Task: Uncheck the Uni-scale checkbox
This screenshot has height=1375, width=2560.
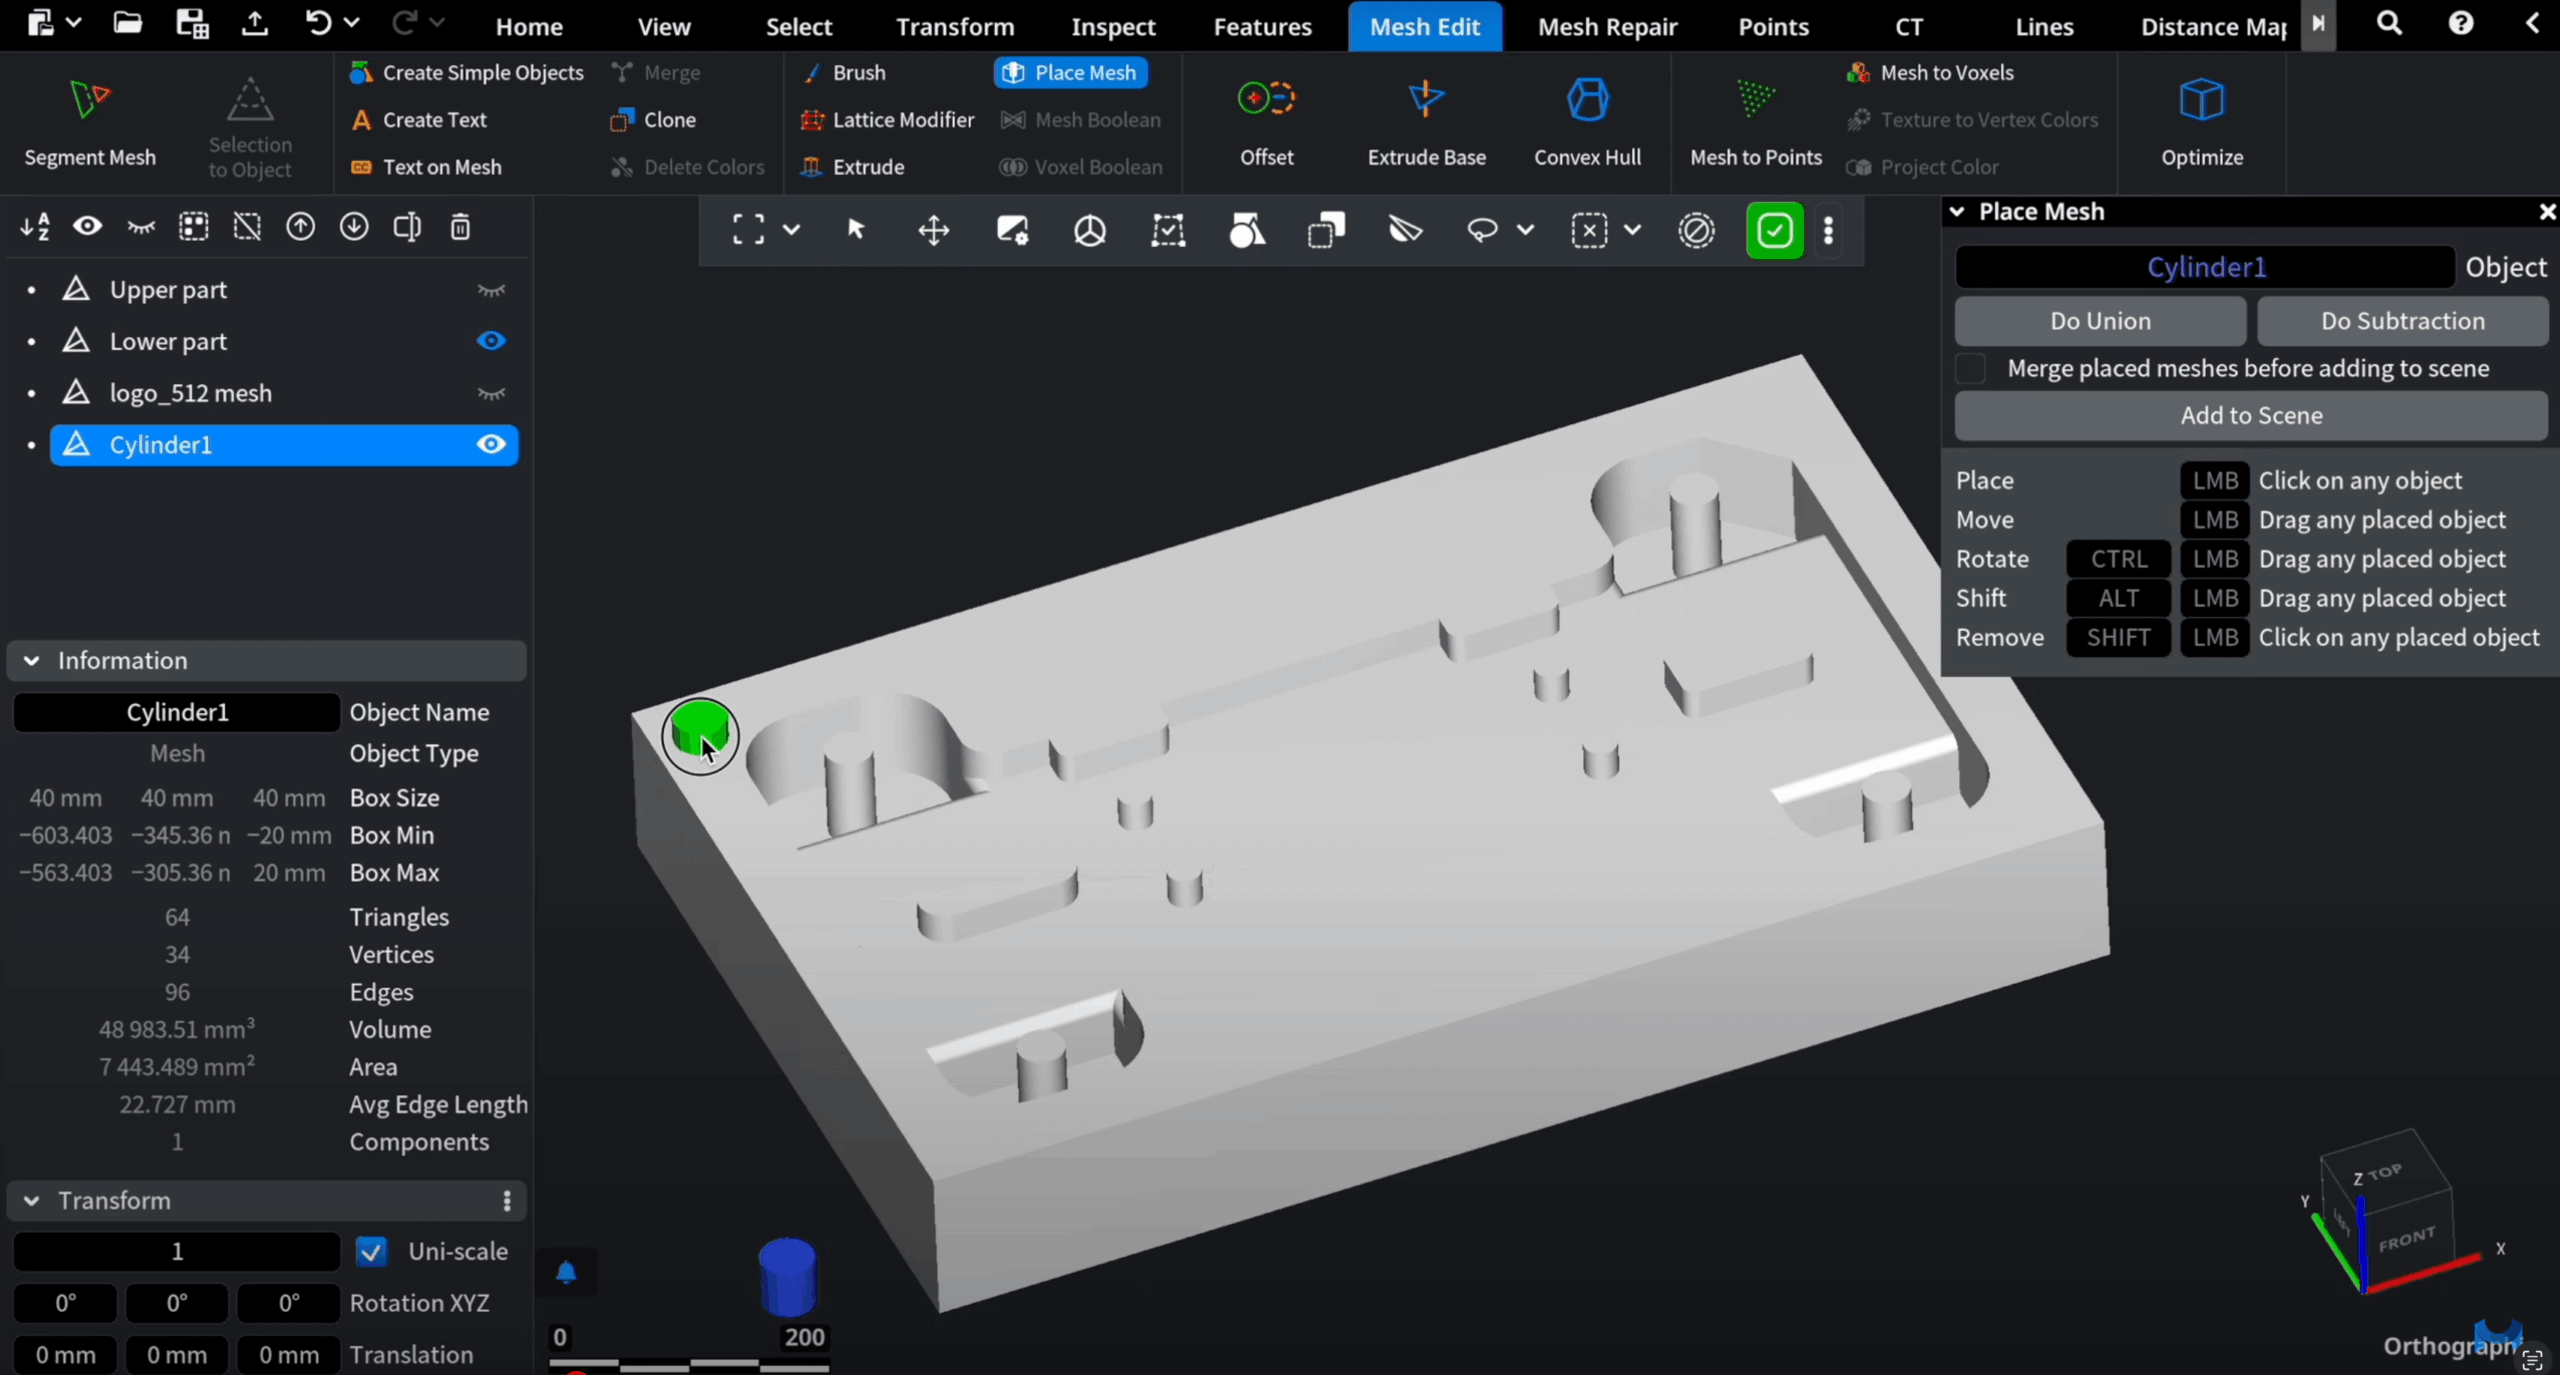Action: pos(371,1251)
